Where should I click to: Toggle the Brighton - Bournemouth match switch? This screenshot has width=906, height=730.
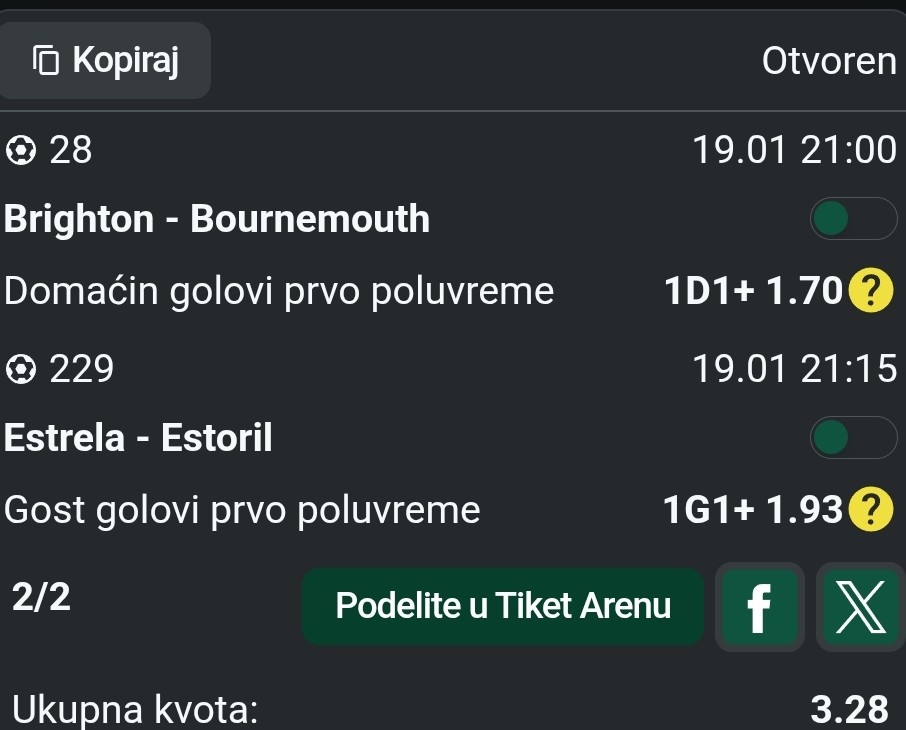point(853,219)
